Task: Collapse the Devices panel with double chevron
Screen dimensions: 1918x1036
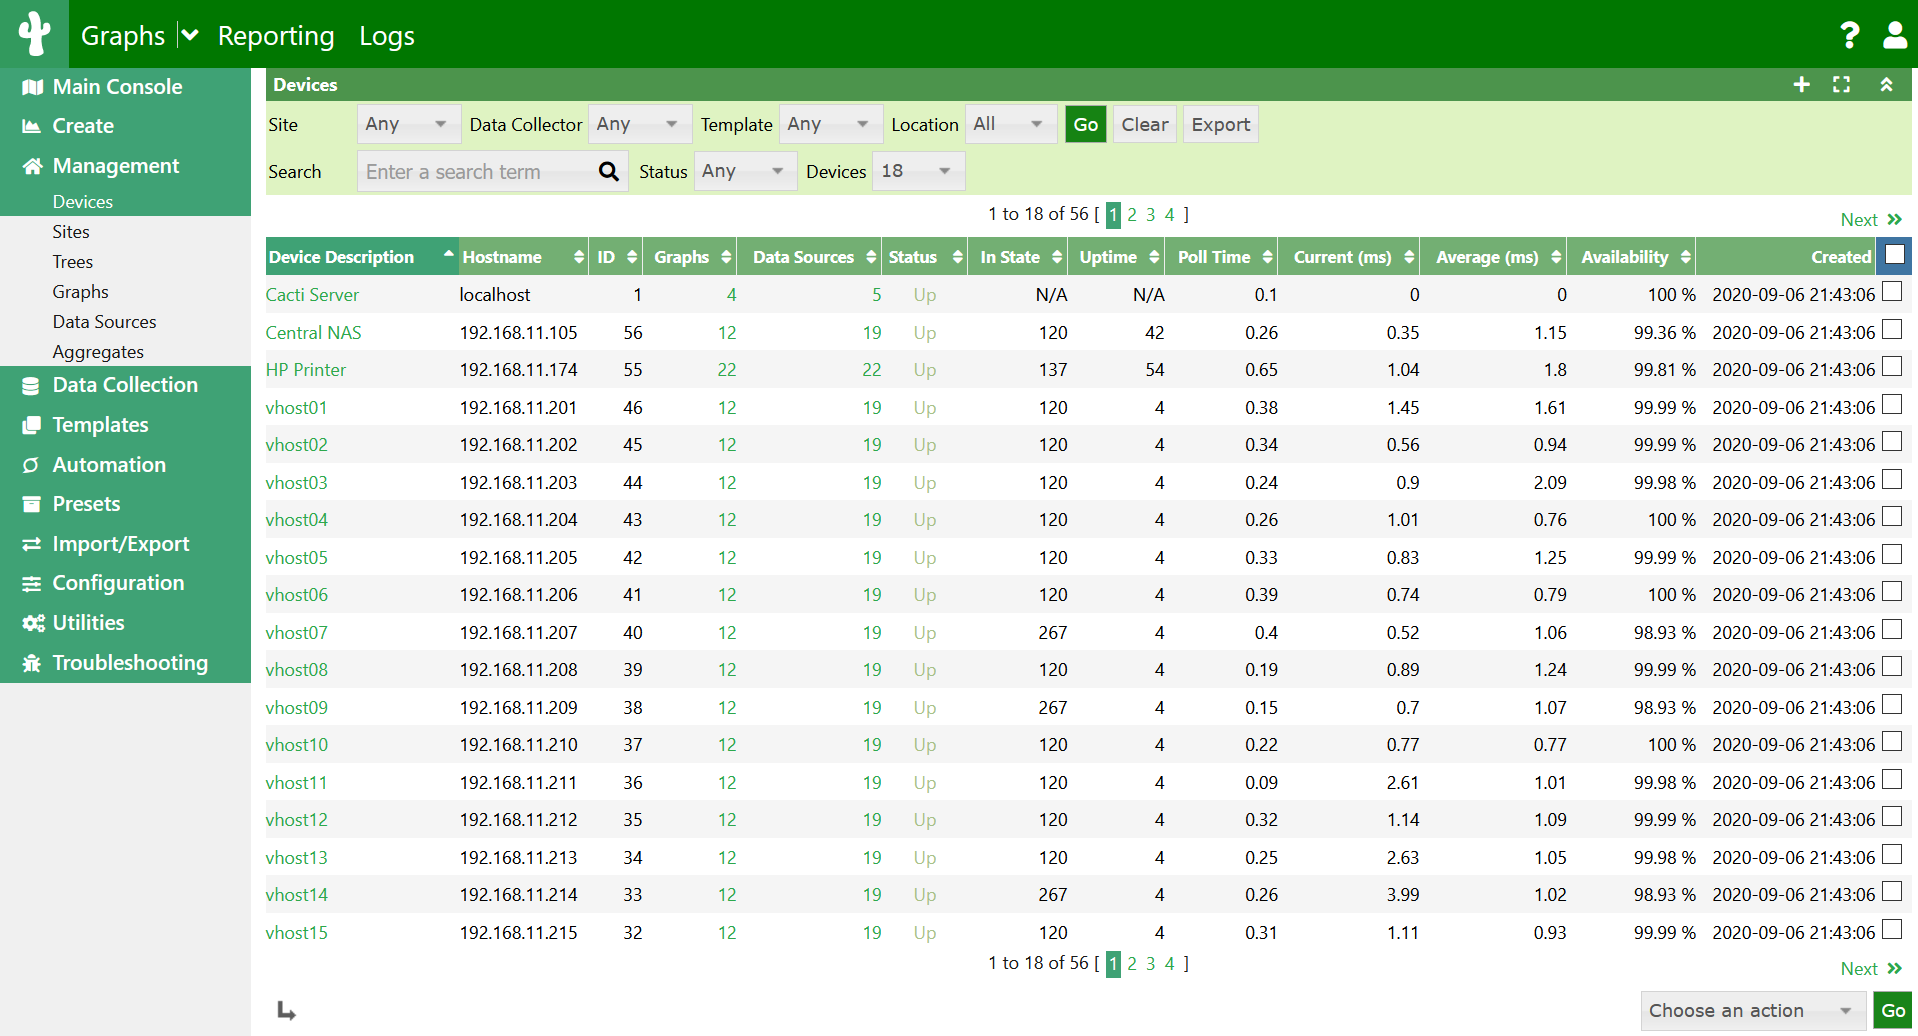Action: click(x=1887, y=85)
